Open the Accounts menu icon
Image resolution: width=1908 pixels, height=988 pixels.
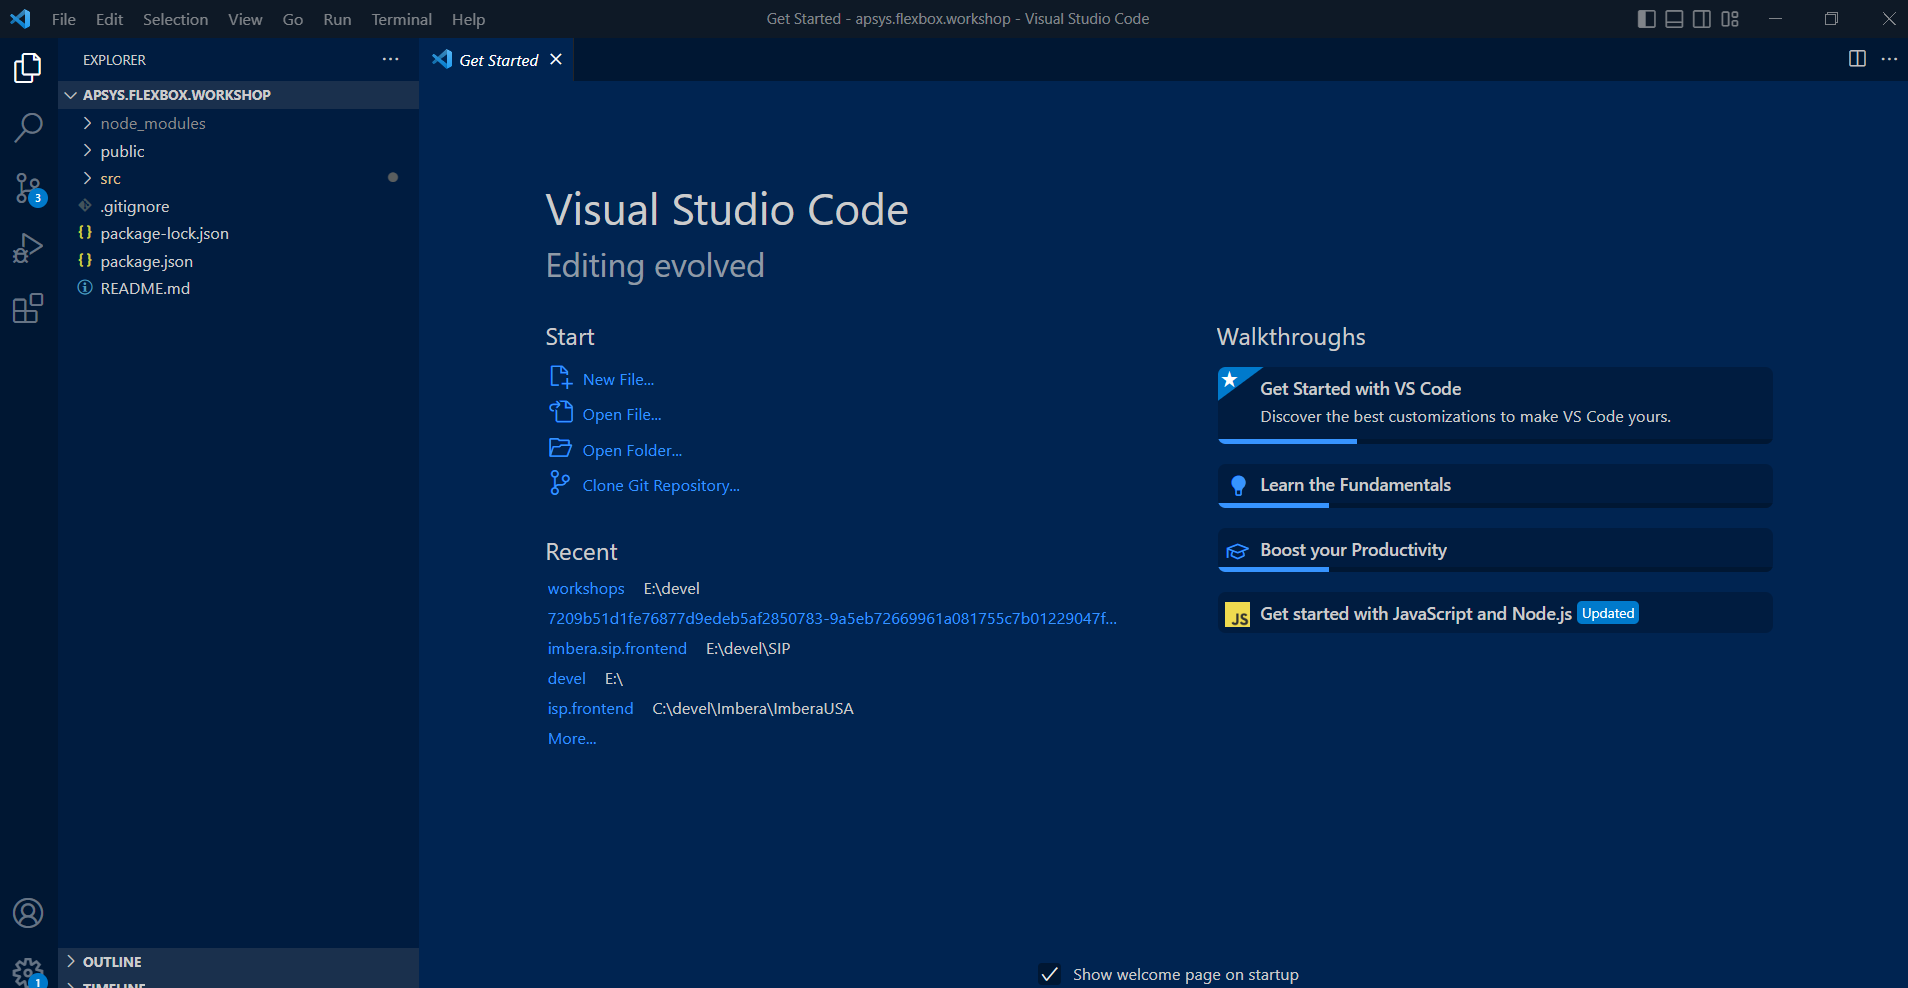[28, 913]
